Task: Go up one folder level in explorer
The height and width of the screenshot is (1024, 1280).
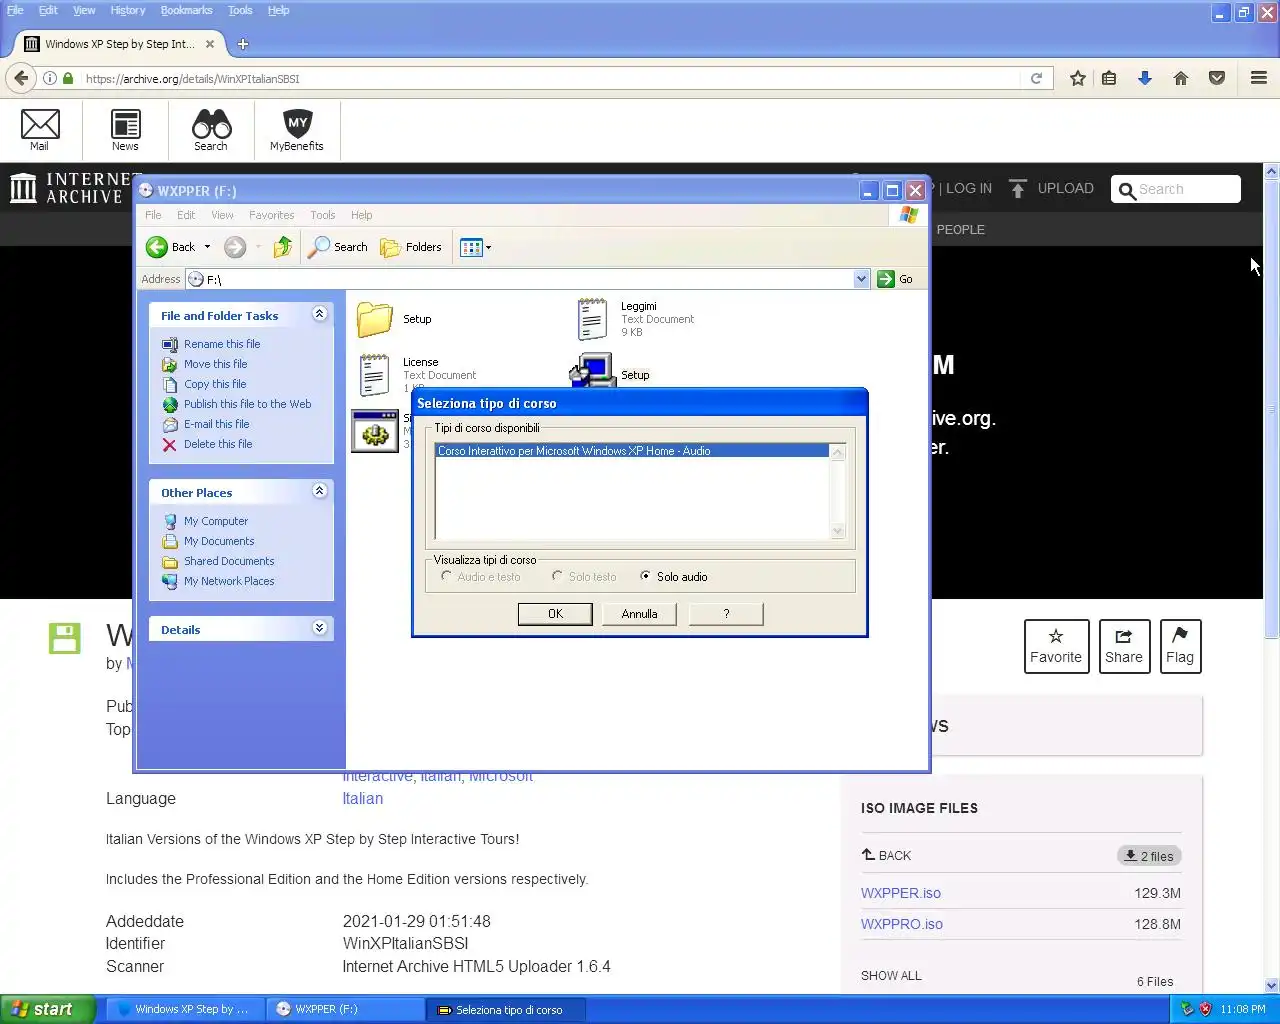Action: (x=283, y=247)
